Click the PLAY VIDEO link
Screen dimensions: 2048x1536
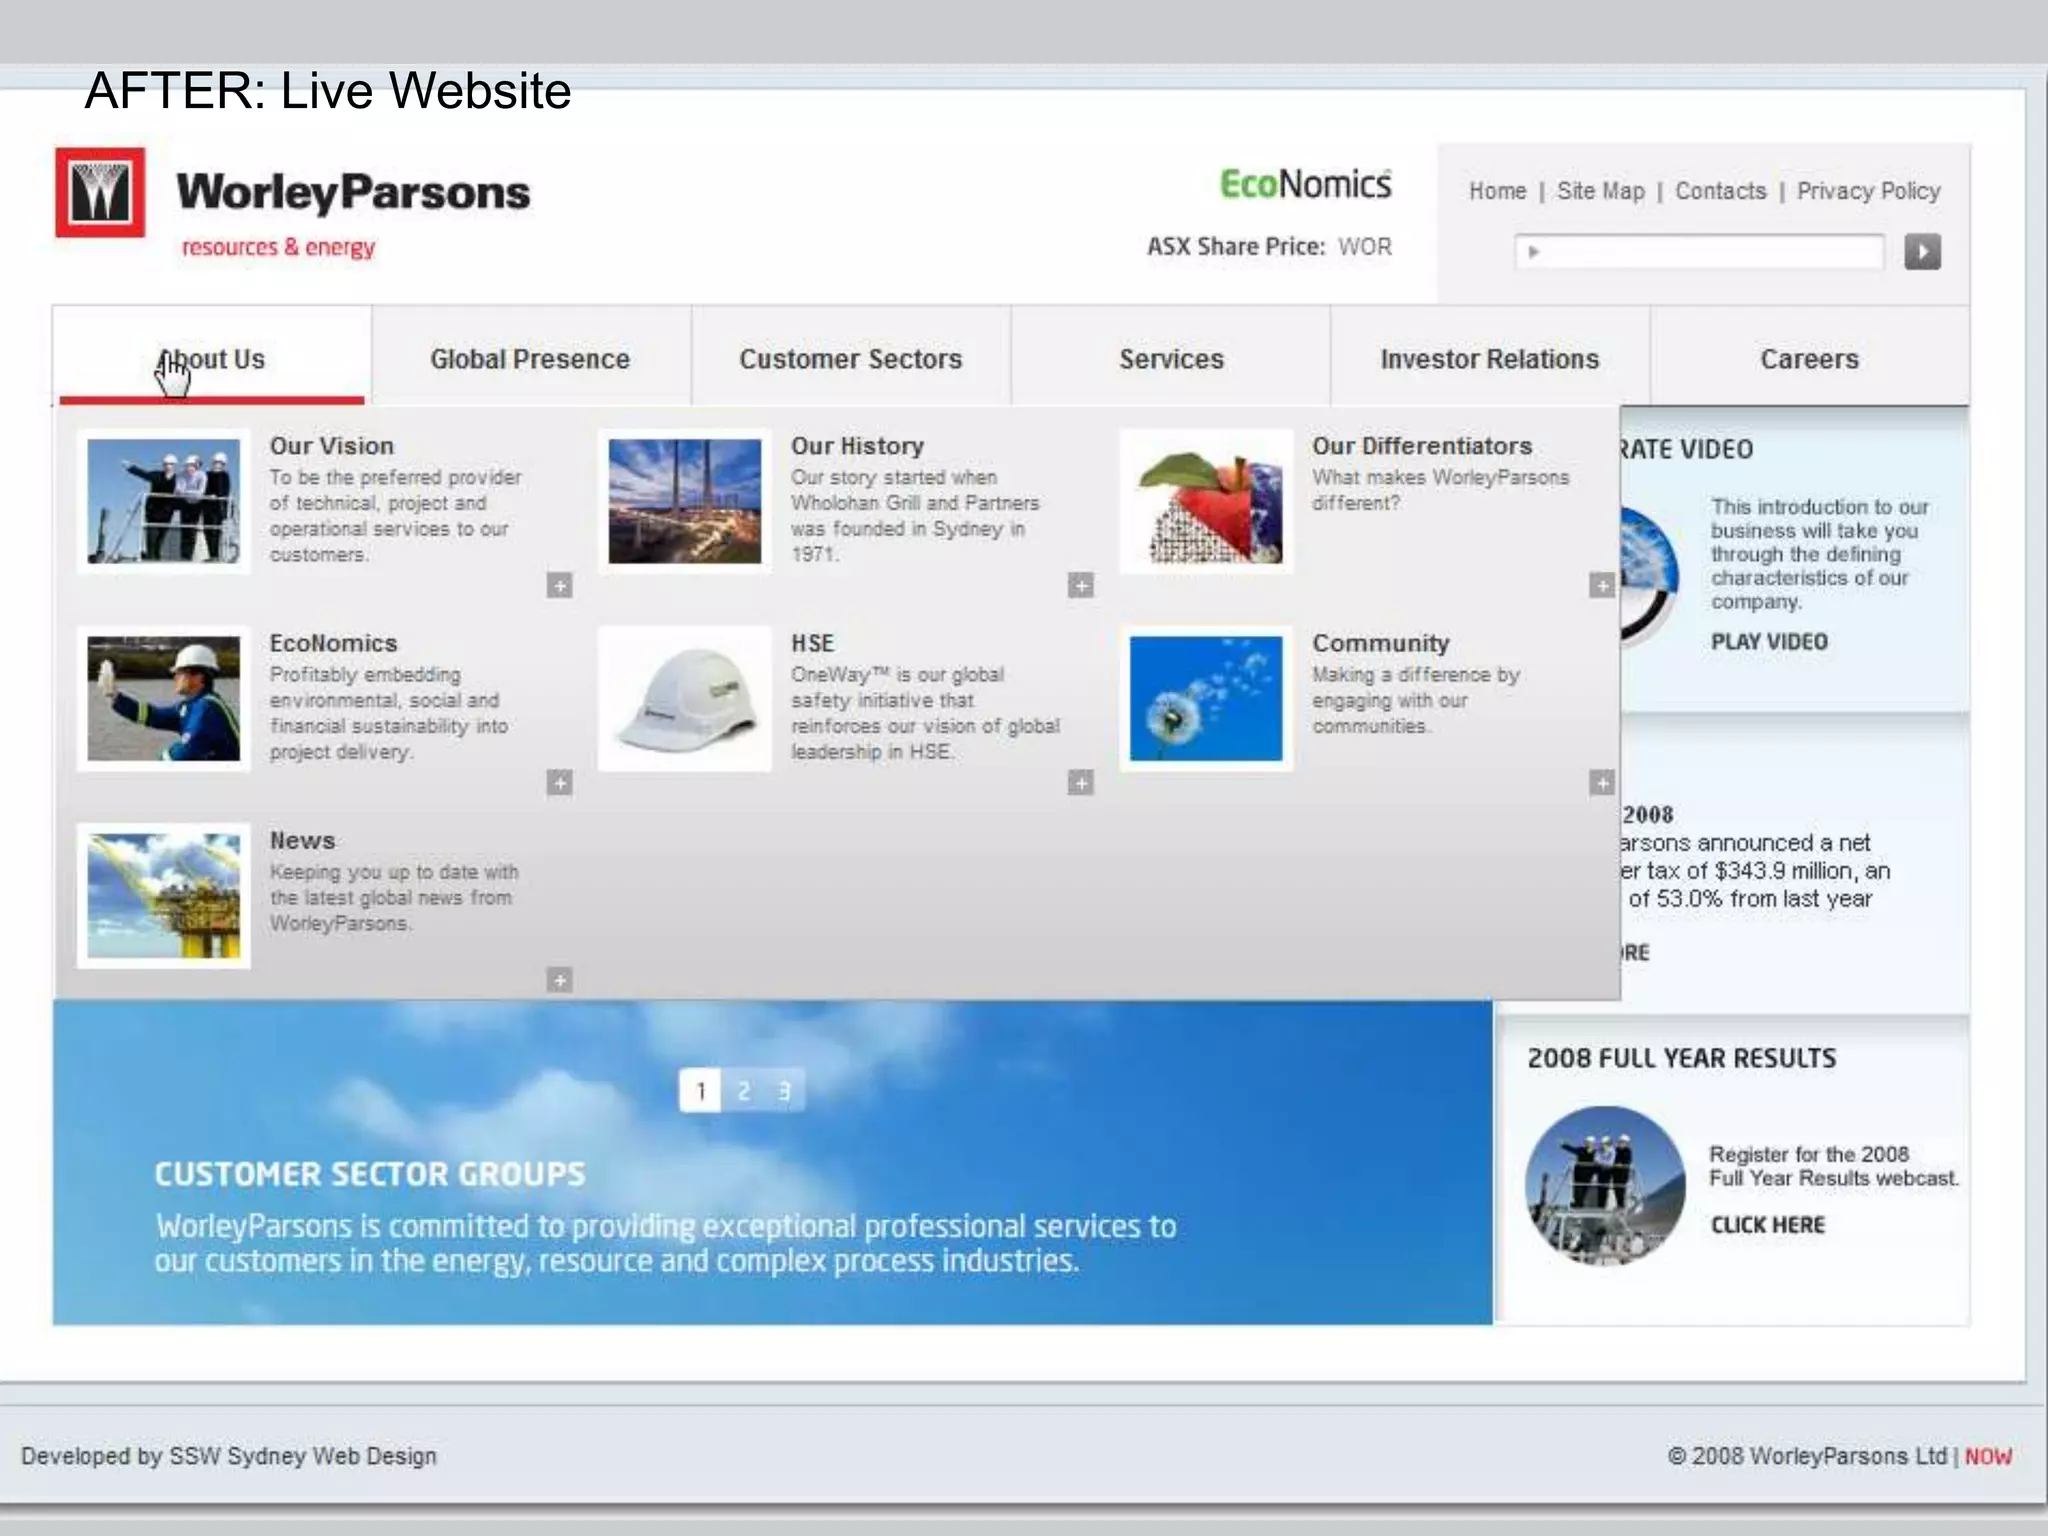click(1768, 642)
